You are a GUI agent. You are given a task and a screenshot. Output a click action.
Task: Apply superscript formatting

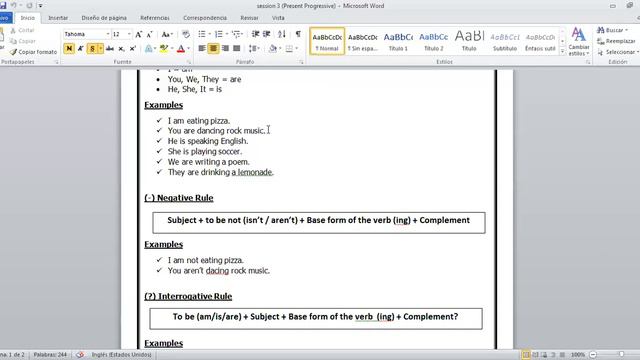tap(133, 49)
